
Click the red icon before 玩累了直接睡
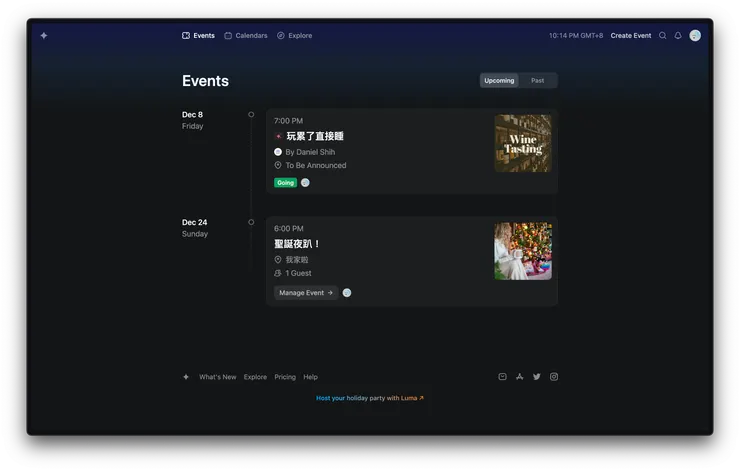click(x=278, y=136)
